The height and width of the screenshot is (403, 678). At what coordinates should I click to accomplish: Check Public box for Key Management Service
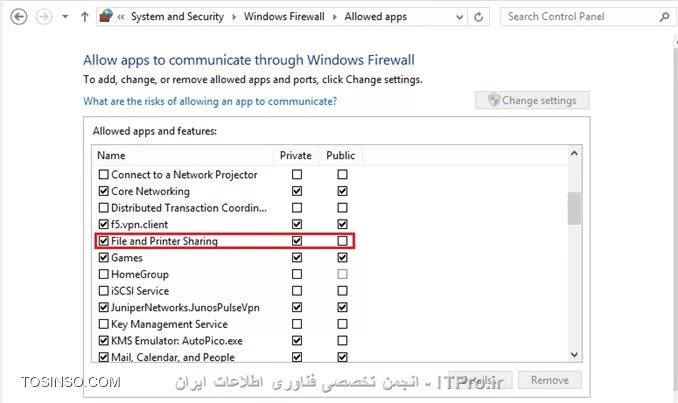(342, 324)
